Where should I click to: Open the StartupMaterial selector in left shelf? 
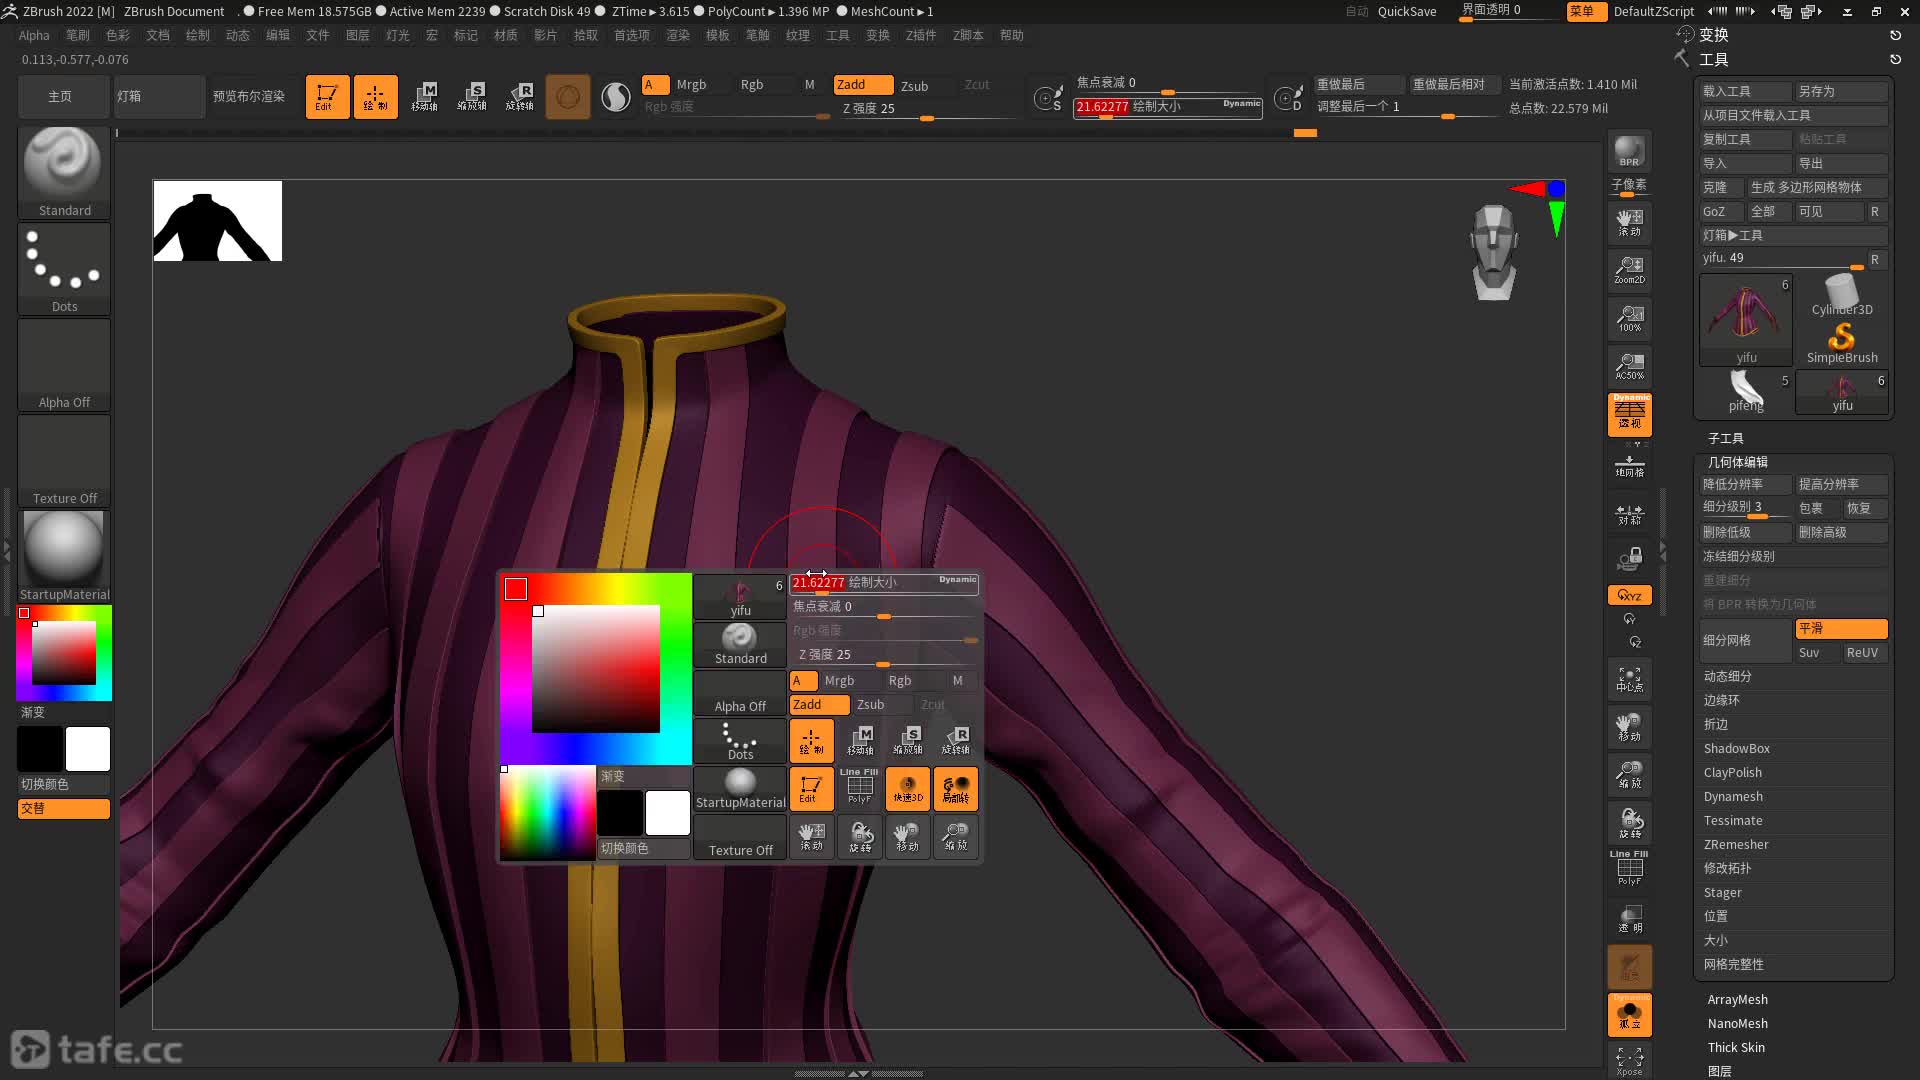click(x=64, y=556)
